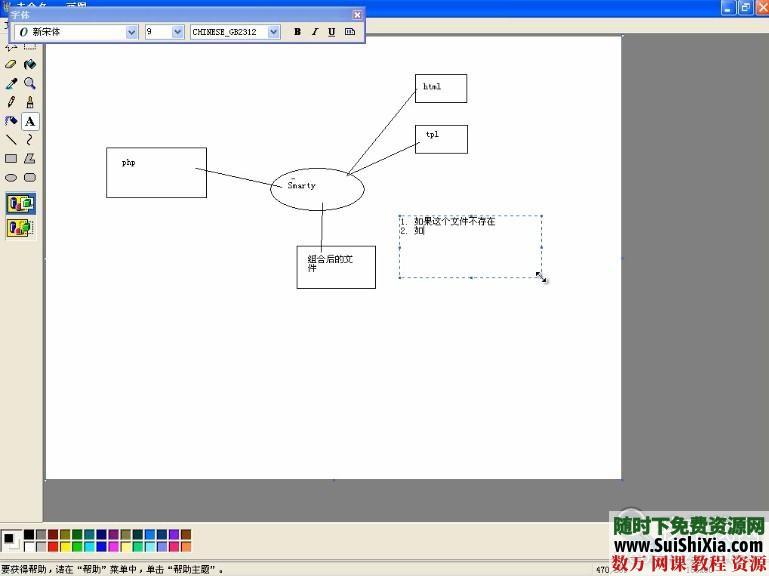Image resolution: width=769 pixels, height=576 pixels.
Task: Expand the font size dropdown
Action: (178, 32)
